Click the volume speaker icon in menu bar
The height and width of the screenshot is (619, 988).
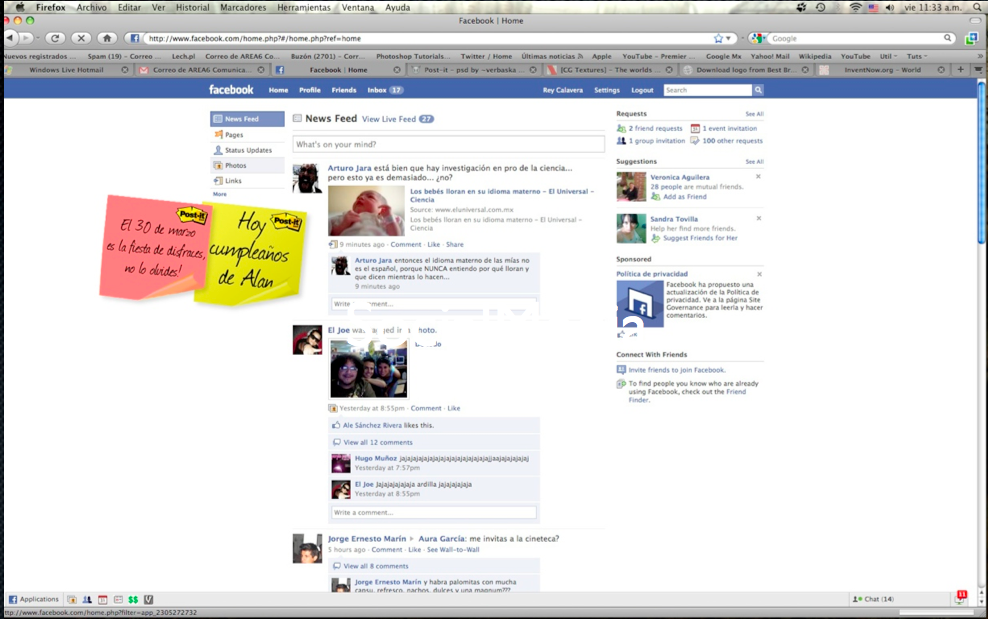coord(890,8)
